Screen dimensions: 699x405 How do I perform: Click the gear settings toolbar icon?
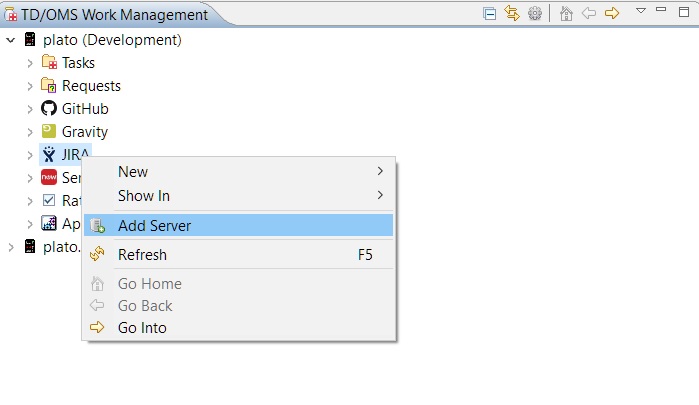pyautogui.click(x=535, y=14)
